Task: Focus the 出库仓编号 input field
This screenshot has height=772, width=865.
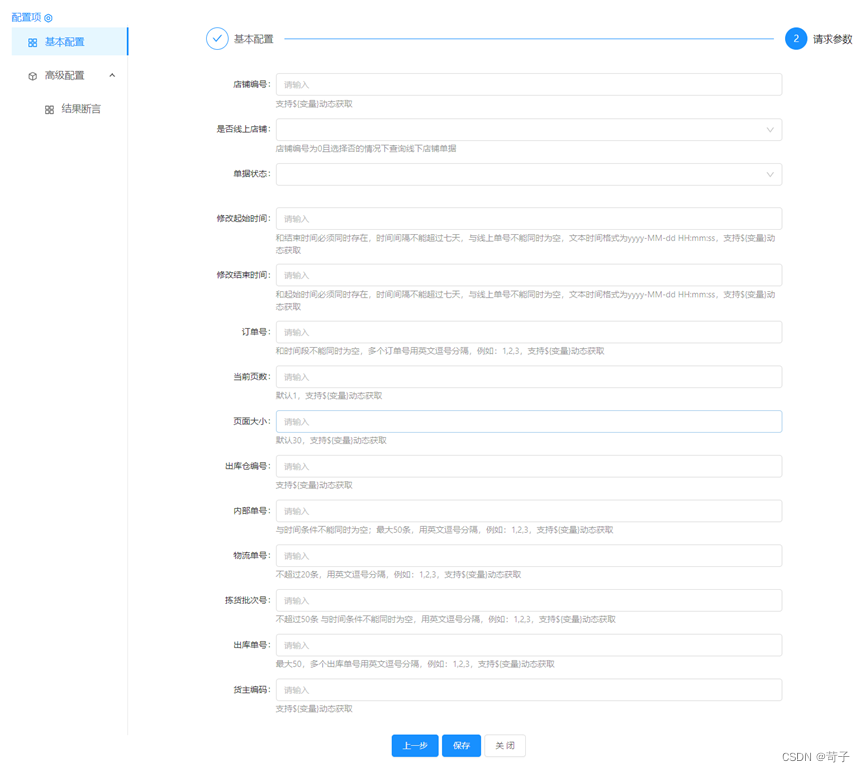Action: click(528, 466)
